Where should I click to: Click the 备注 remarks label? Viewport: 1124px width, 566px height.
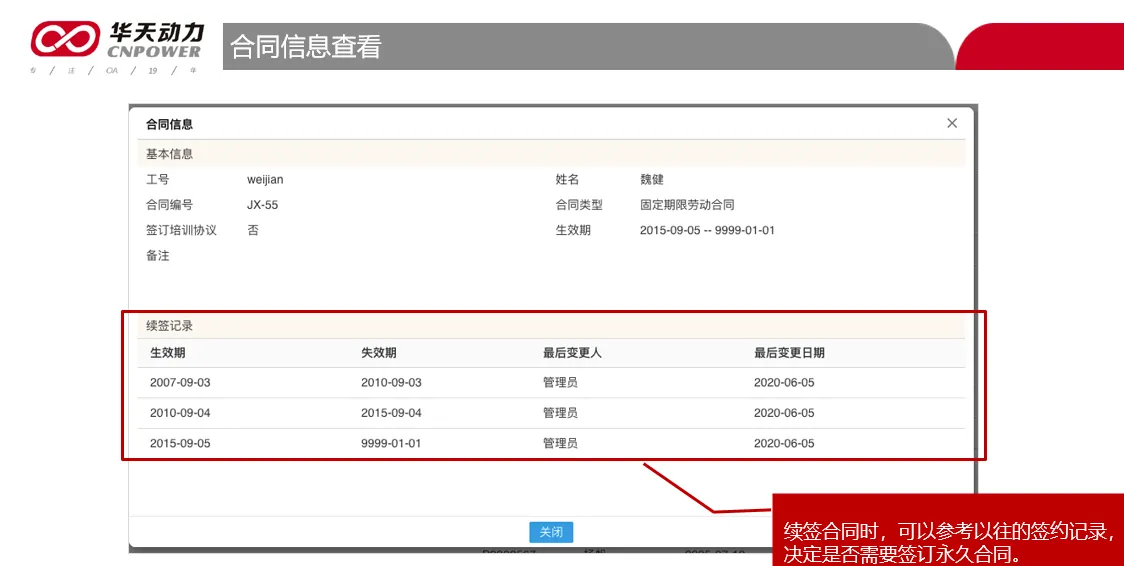click(158, 256)
